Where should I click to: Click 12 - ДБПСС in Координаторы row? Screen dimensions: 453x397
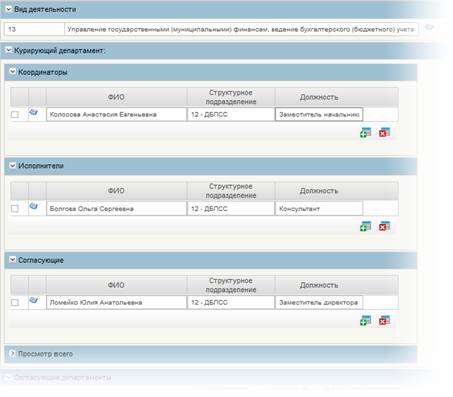point(231,114)
